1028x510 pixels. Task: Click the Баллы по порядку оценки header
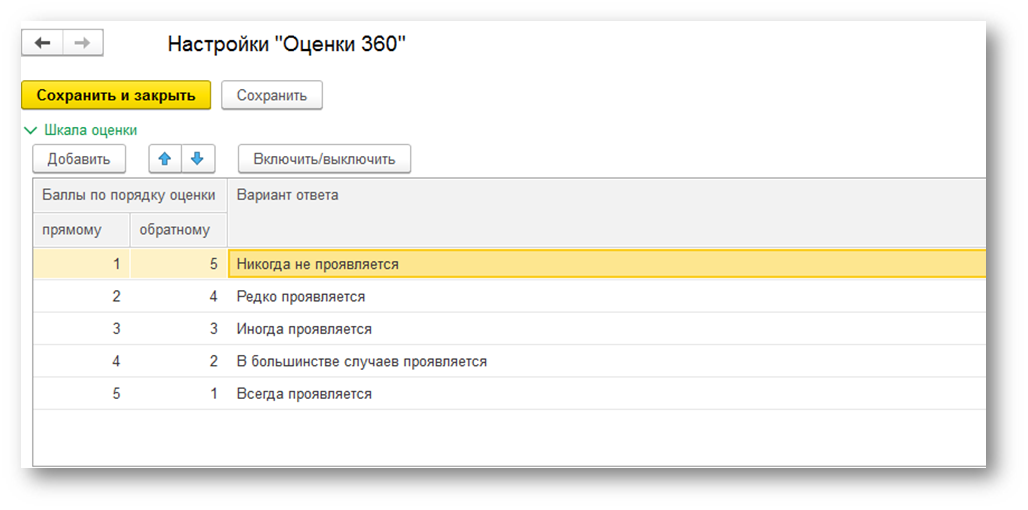pos(129,195)
